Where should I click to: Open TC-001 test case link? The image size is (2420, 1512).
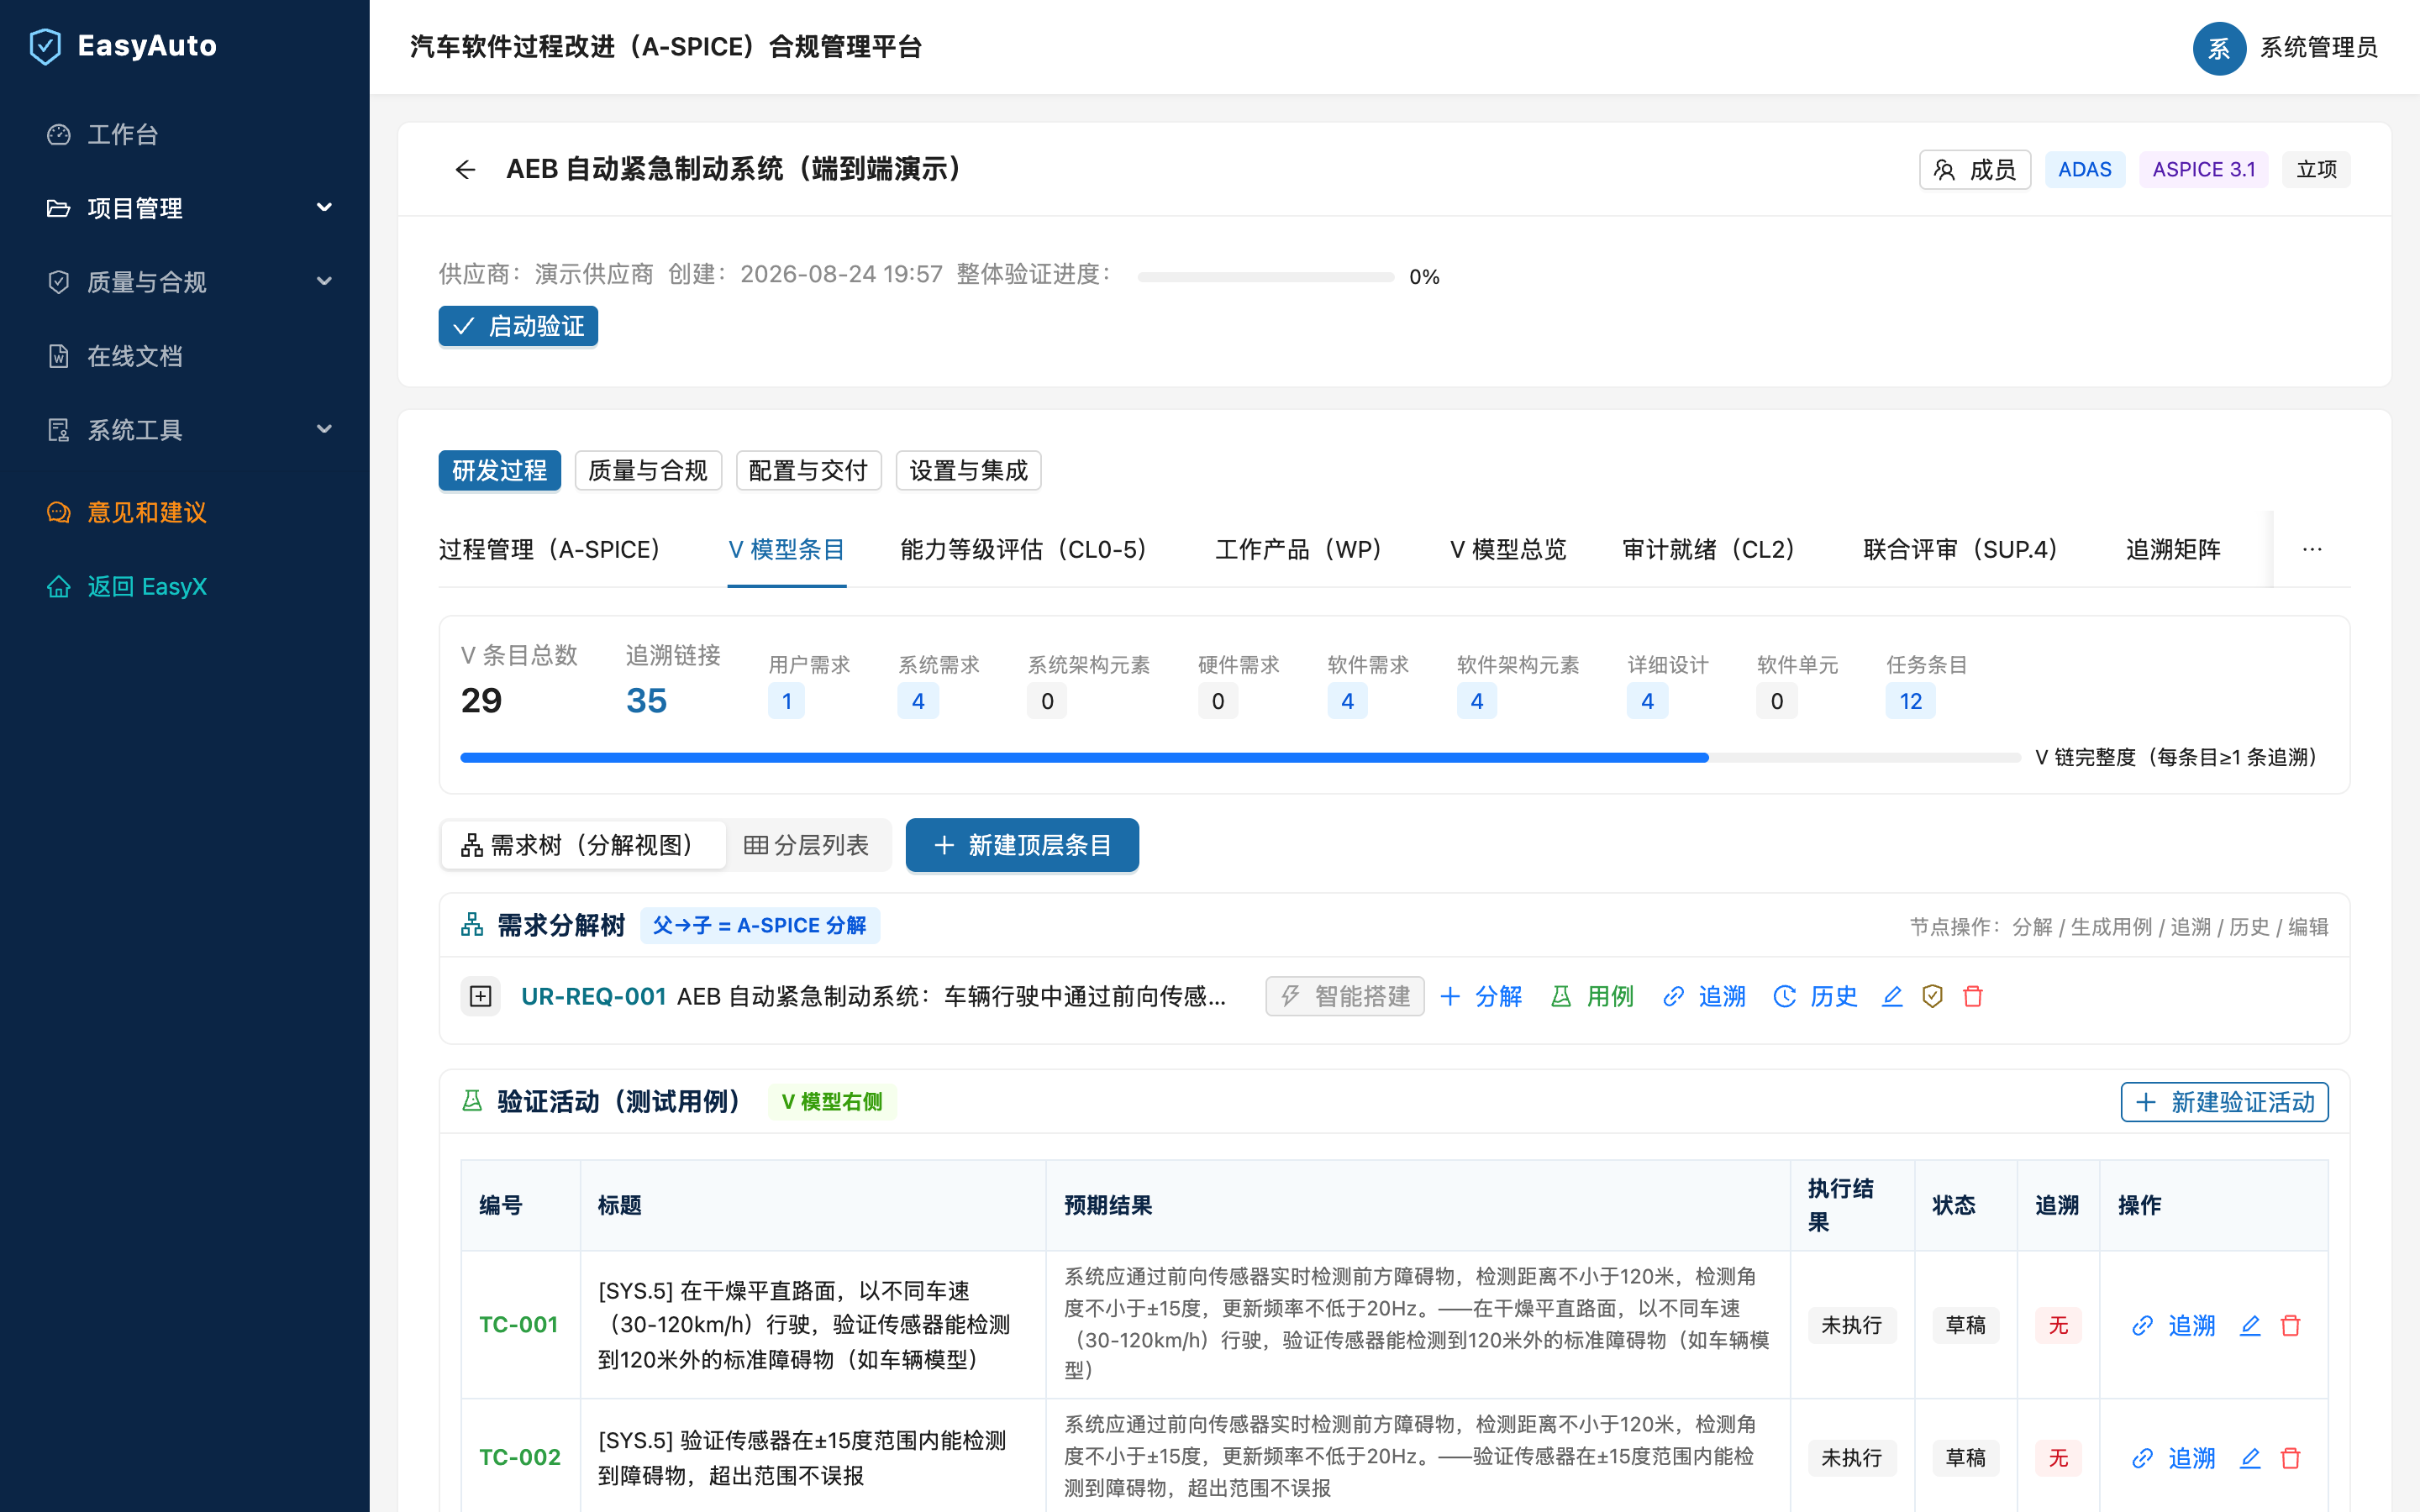coord(518,1325)
